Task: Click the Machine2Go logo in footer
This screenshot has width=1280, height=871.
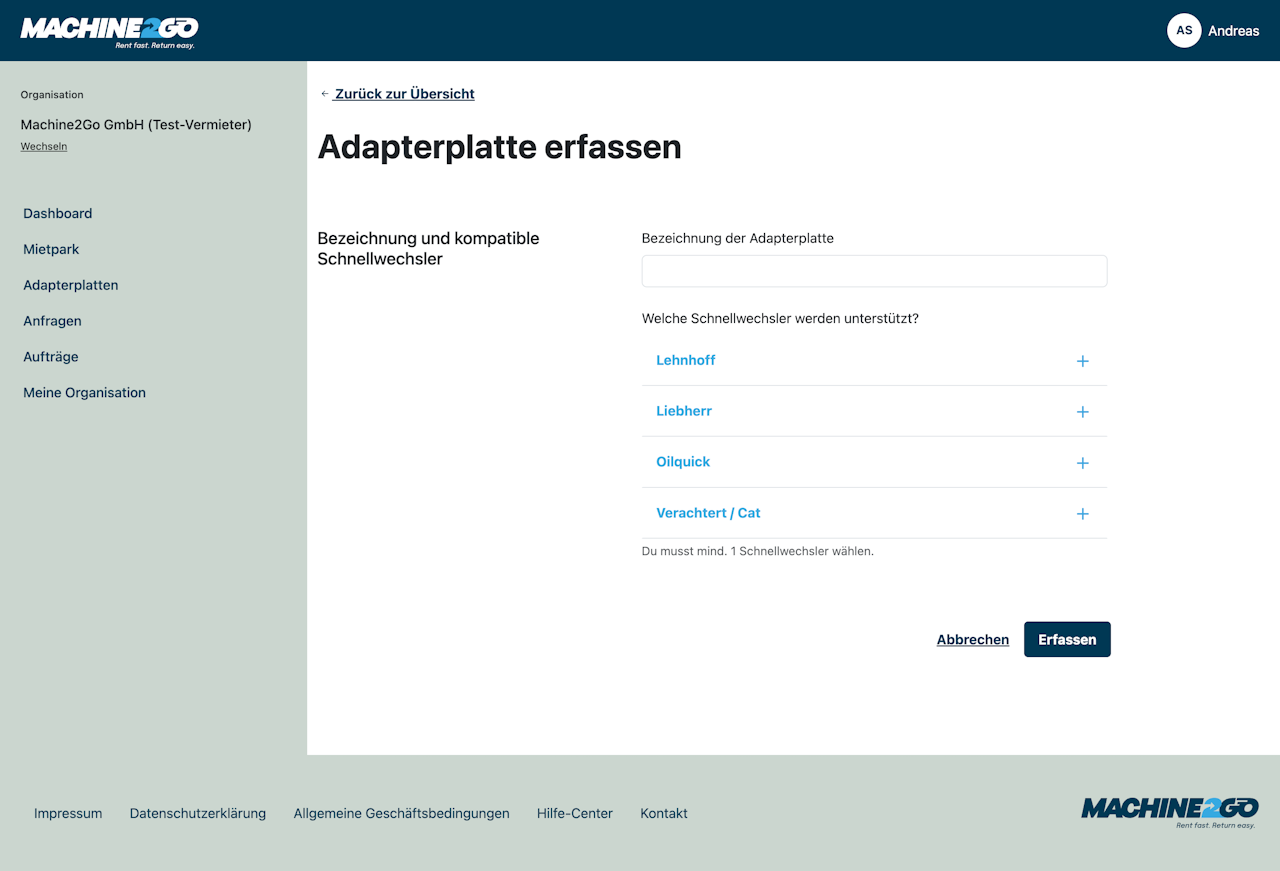Action: 1169,813
